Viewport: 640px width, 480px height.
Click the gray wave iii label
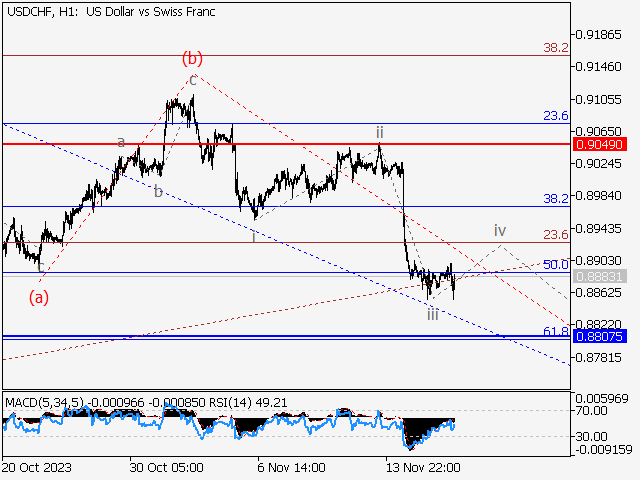pyautogui.click(x=433, y=314)
